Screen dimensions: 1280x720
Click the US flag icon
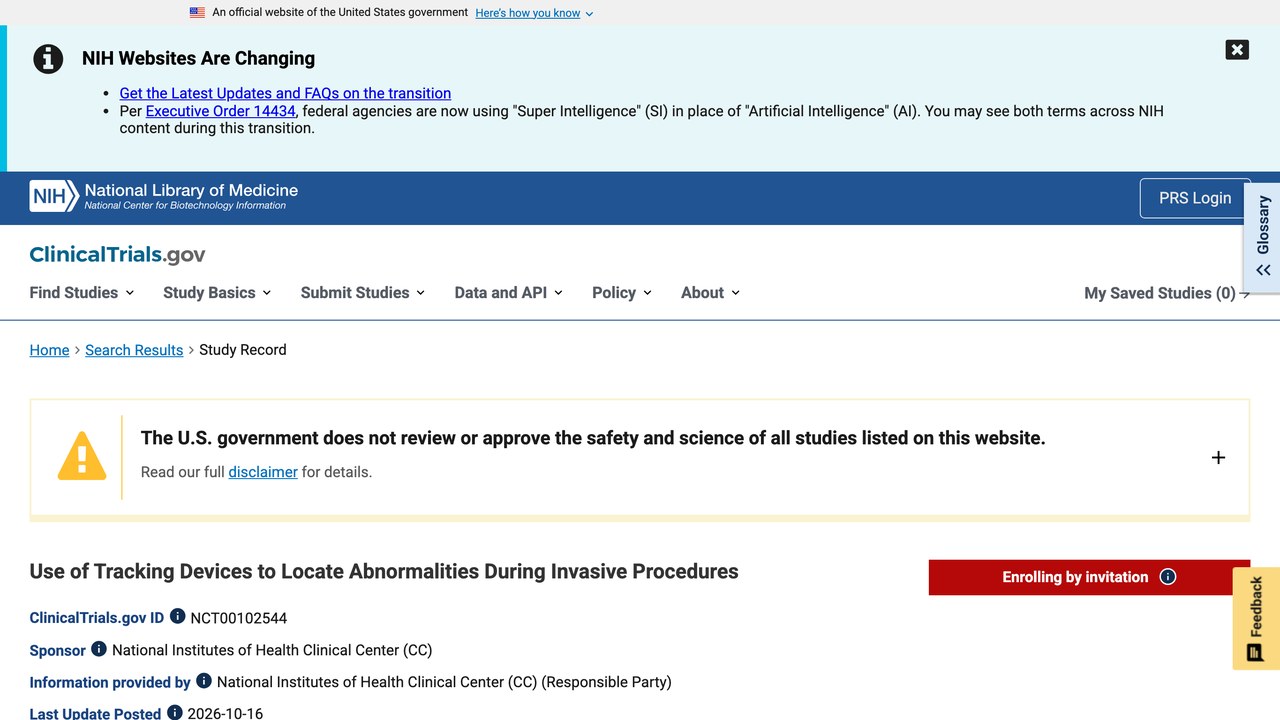(x=197, y=13)
